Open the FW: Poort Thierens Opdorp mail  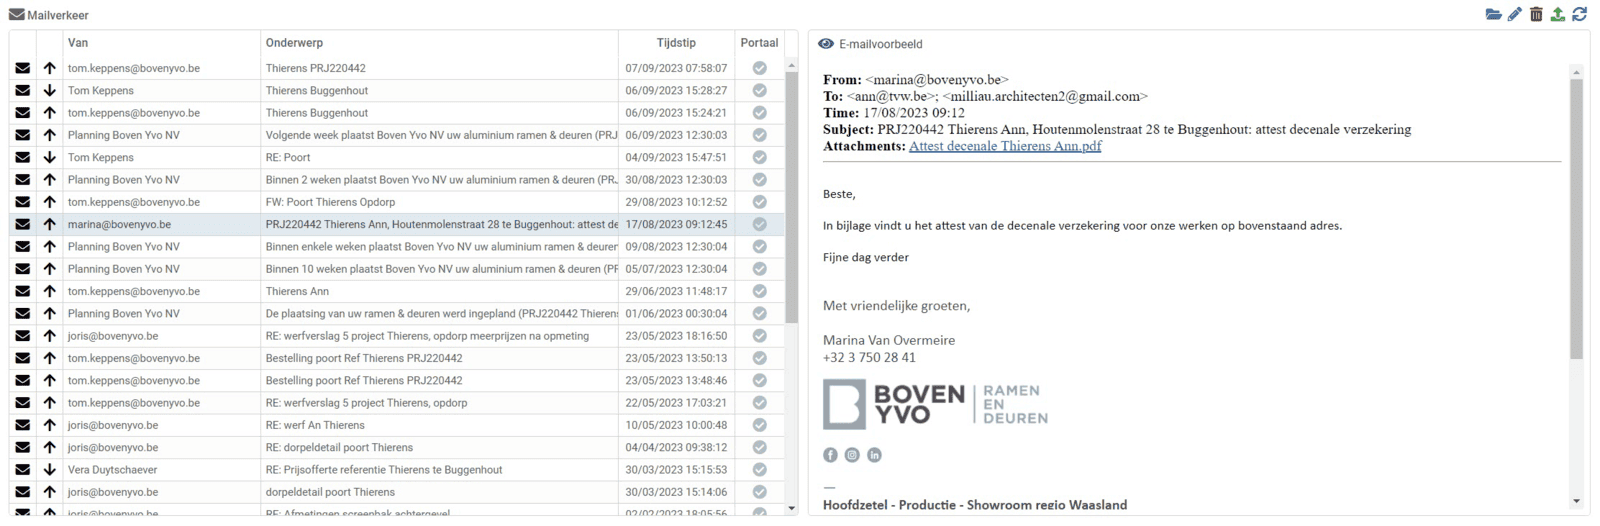coord(330,202)
